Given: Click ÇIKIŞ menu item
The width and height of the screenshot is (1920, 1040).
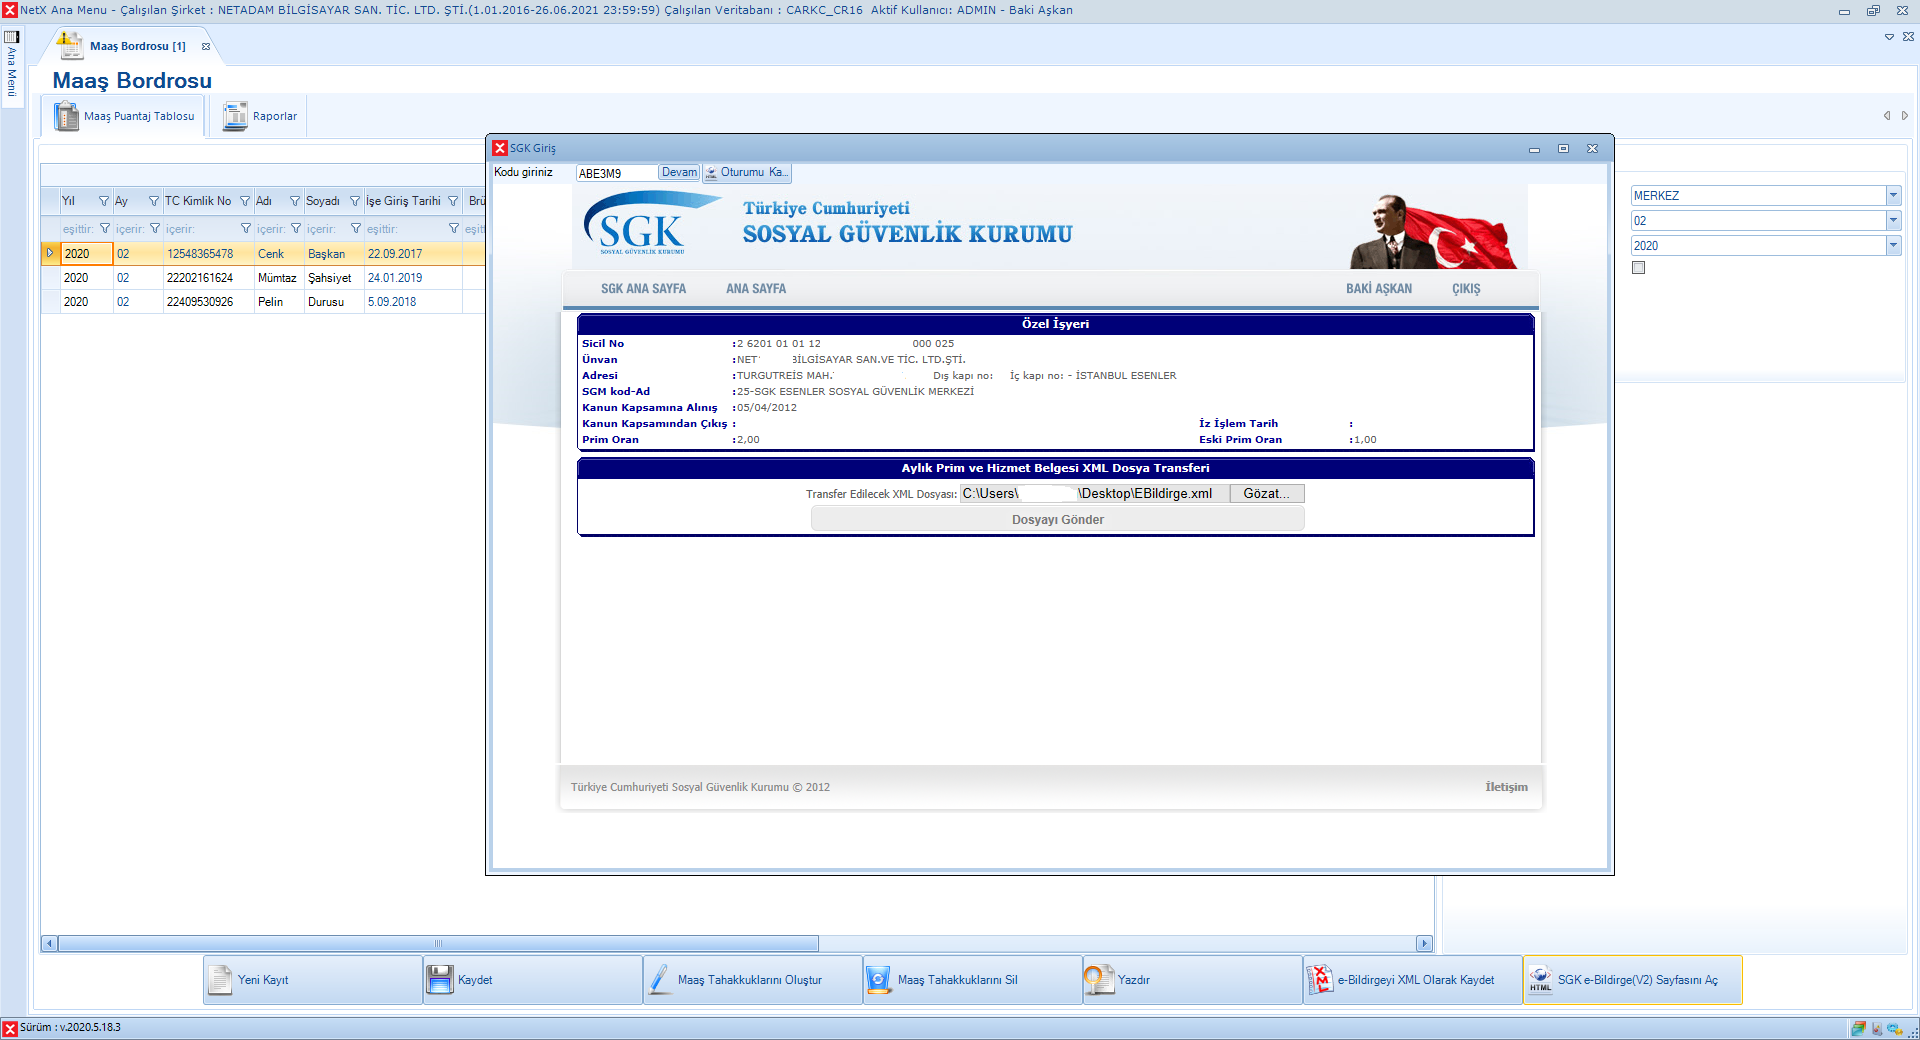Looking at the screenshot, I should tap(1466, 289).
